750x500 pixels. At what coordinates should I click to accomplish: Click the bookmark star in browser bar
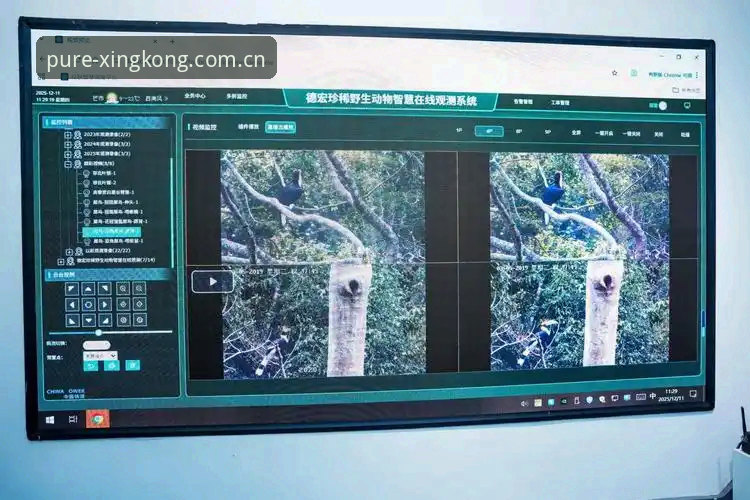pyautogui.click(x=615, y=73)
